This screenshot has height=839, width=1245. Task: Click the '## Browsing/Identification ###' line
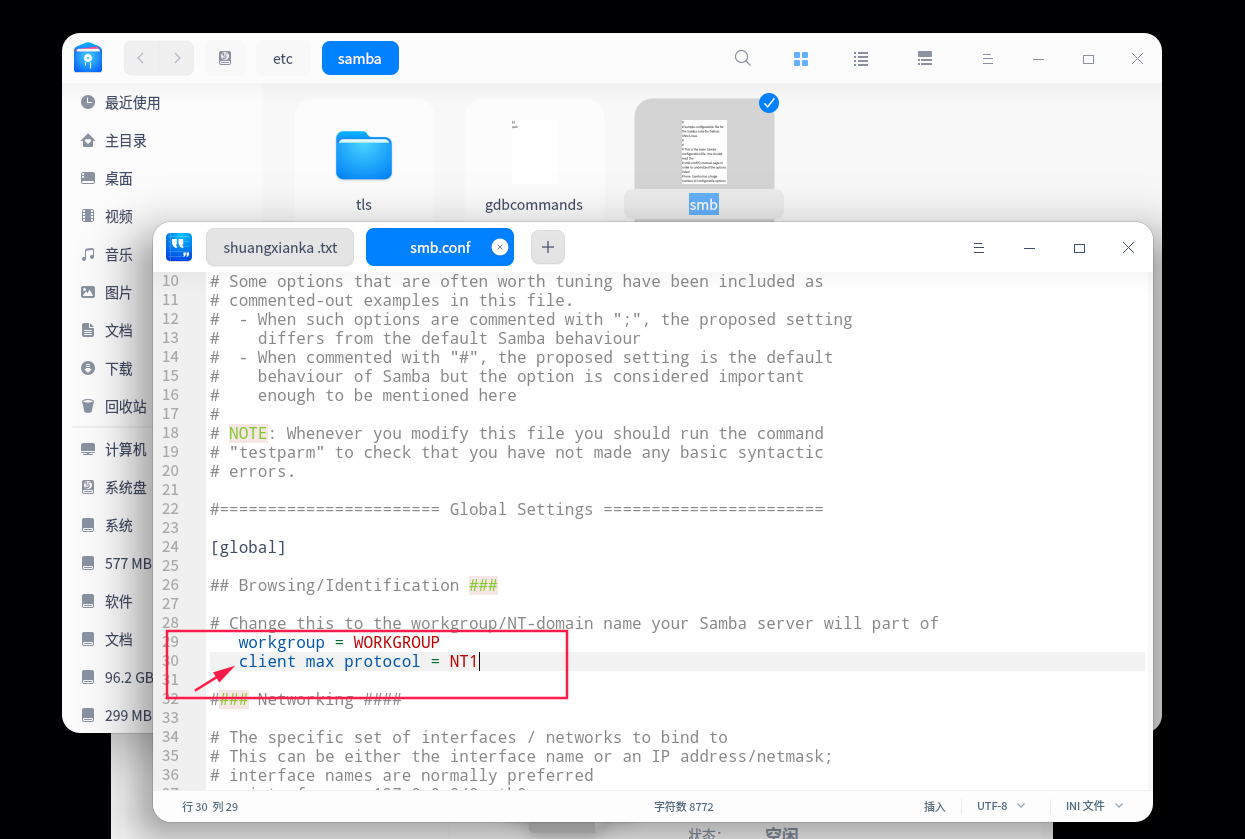354,585
